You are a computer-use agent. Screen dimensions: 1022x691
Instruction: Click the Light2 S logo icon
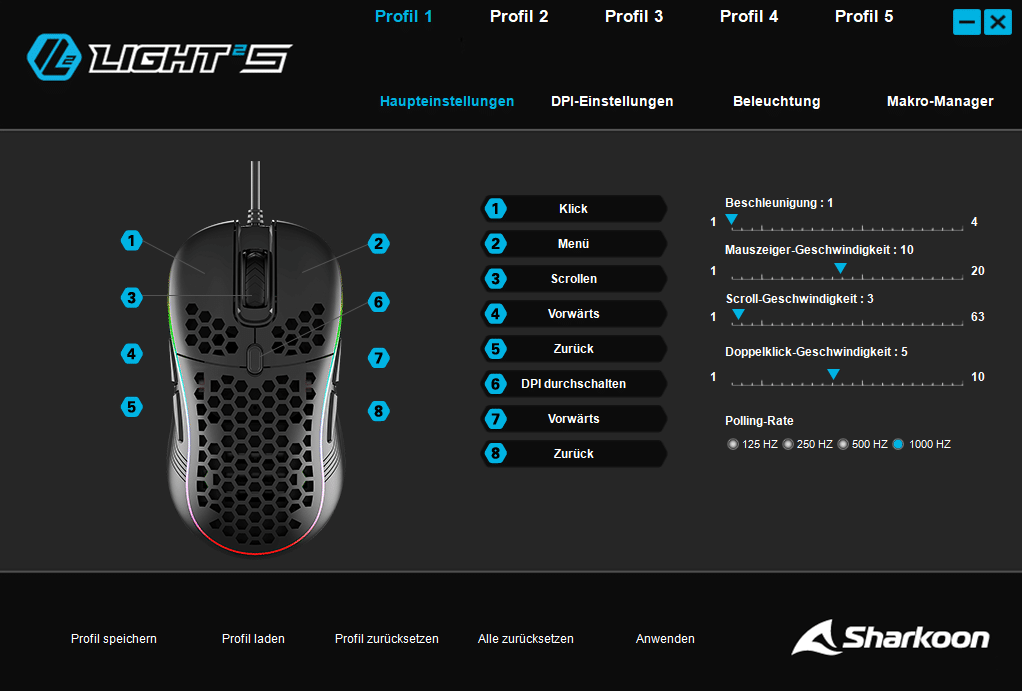pyautogui.click(x=53, y=57)
